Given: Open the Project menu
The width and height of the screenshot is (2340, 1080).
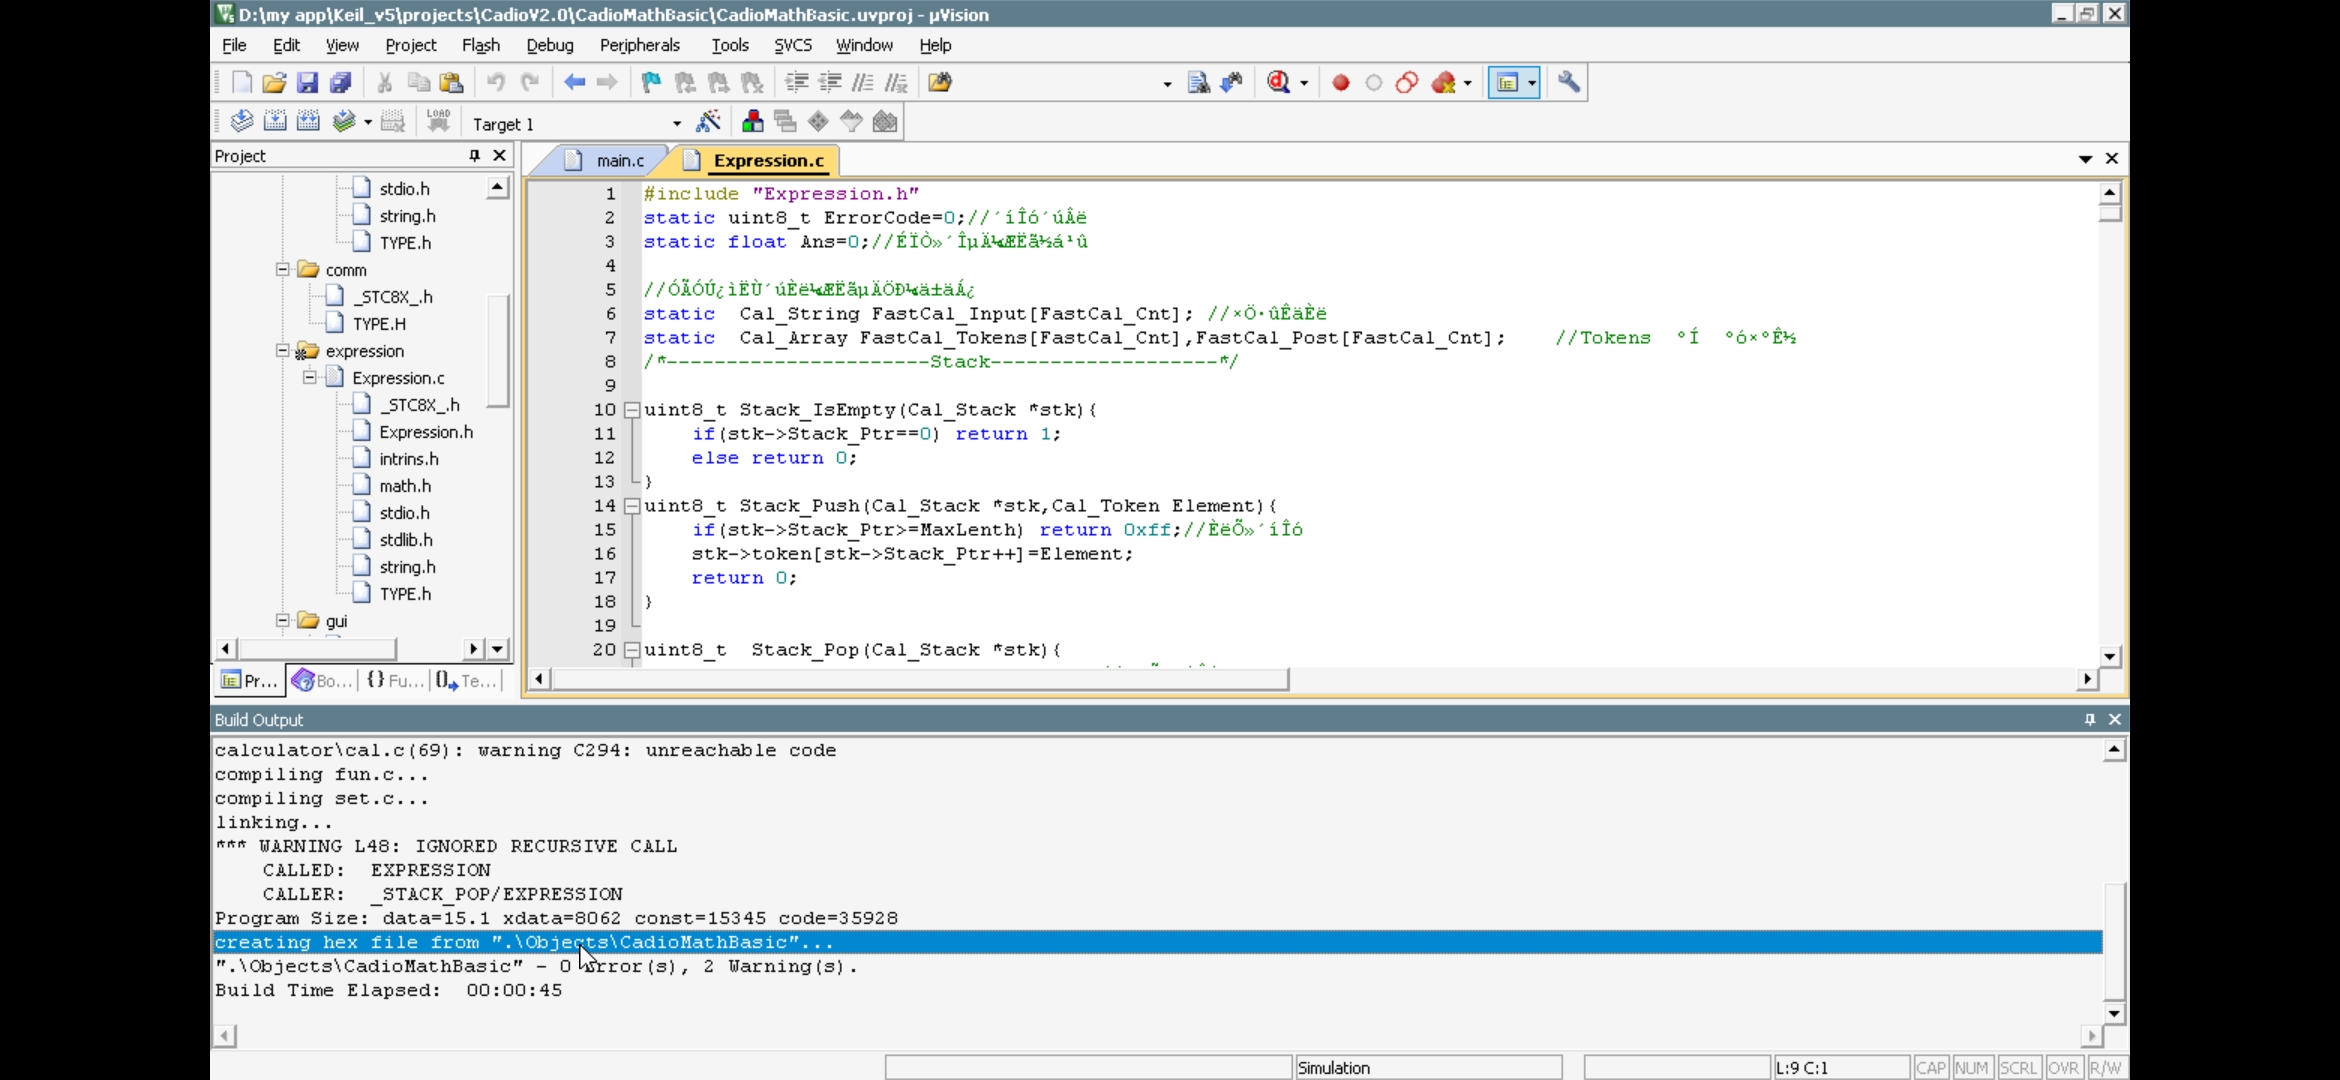Looking at the screenshot, I should click(x=411, y=45).
